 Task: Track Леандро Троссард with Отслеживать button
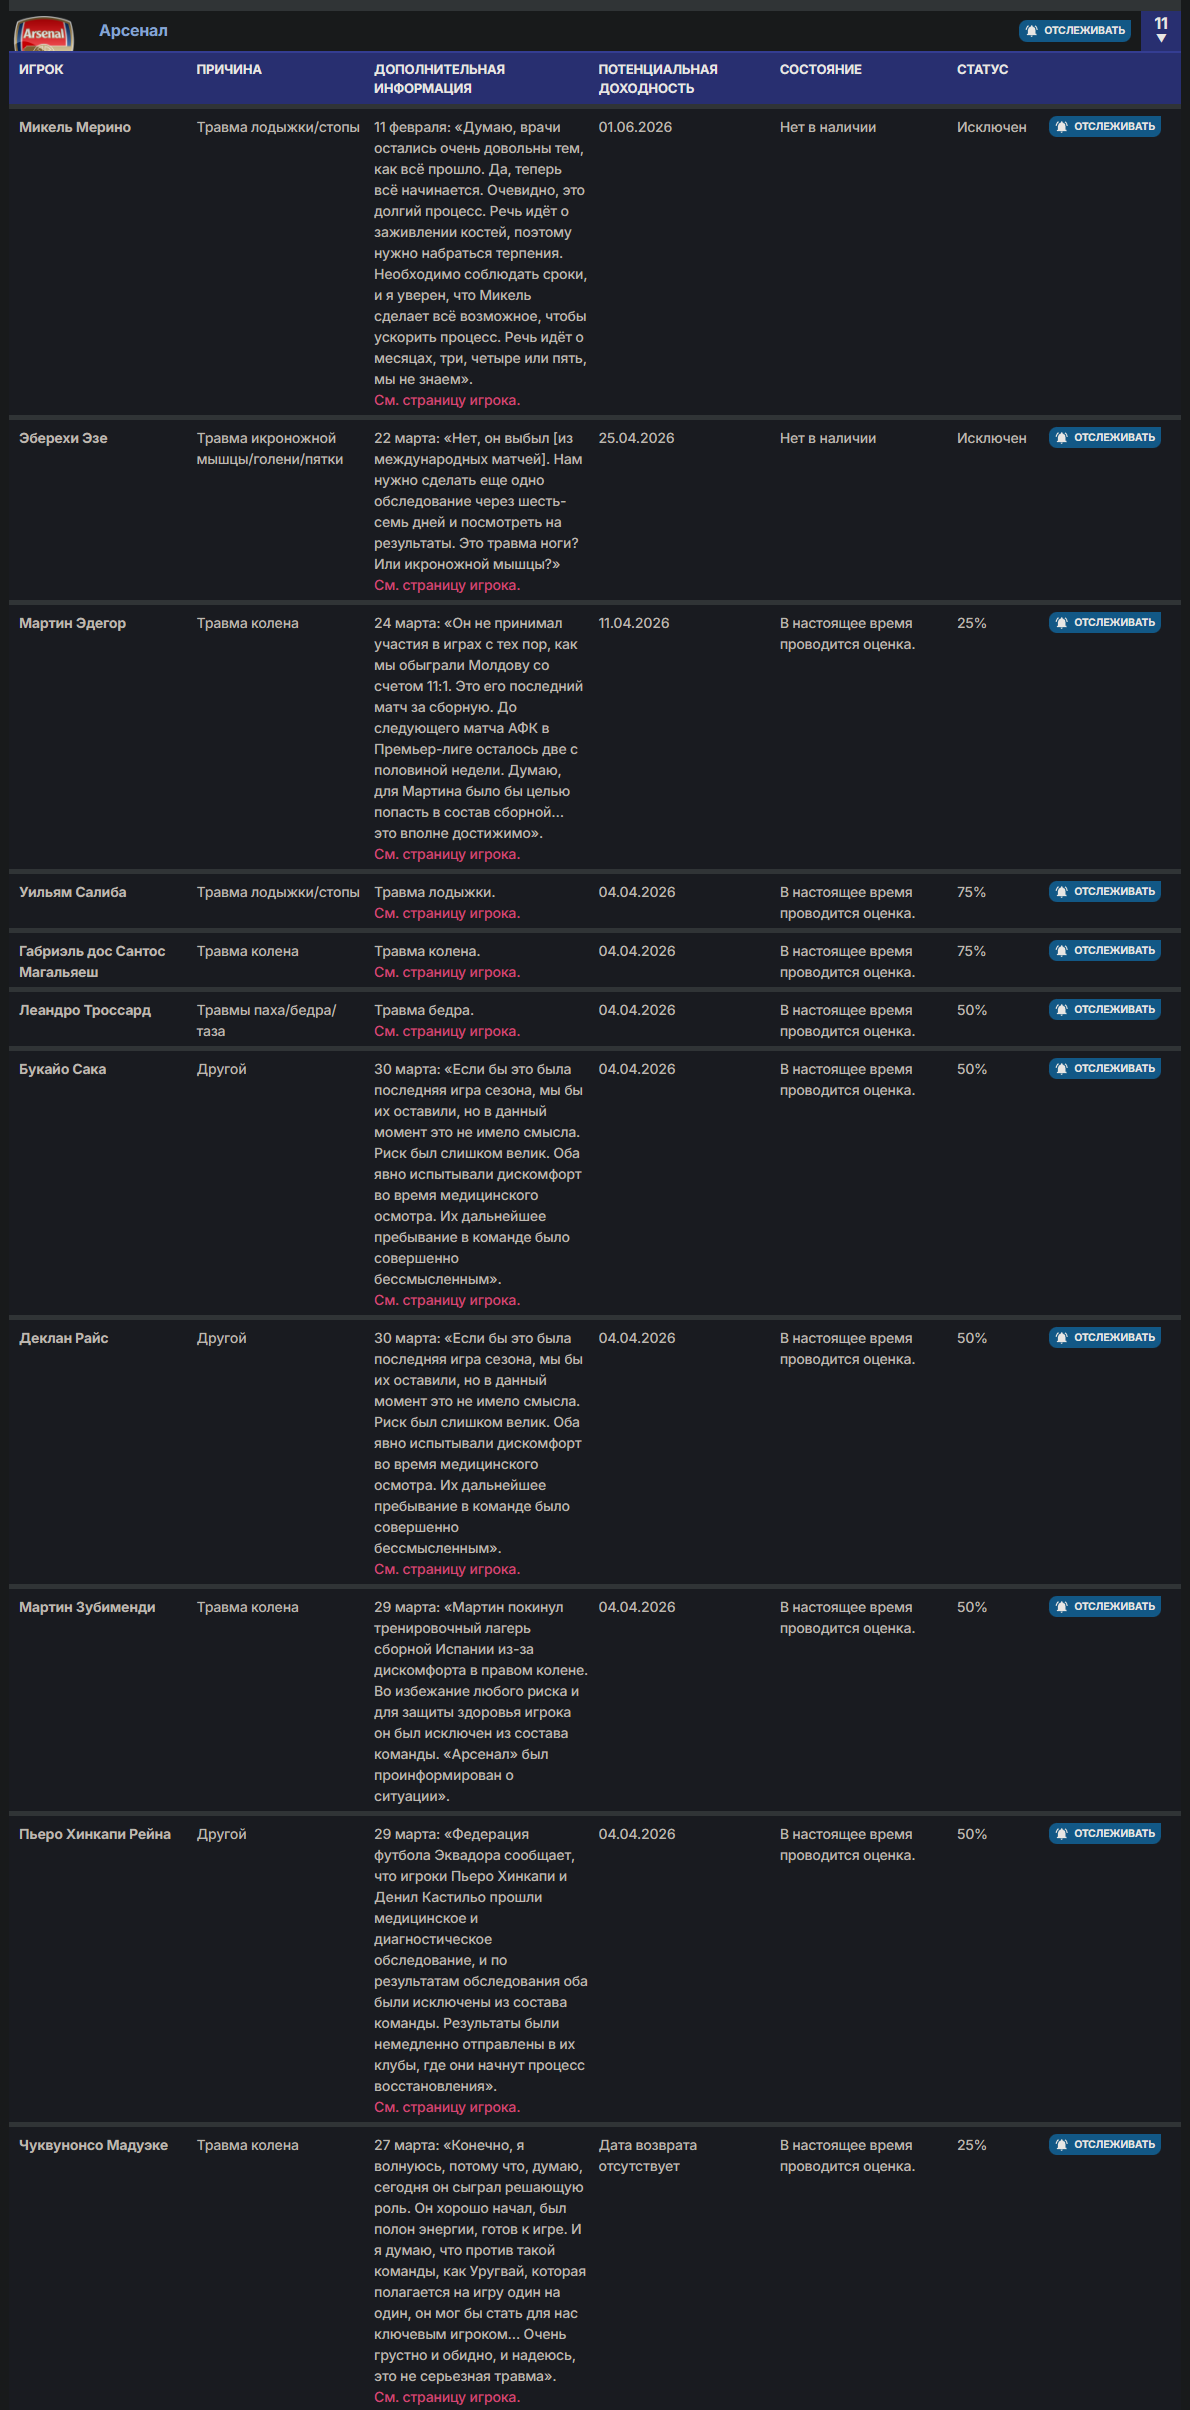[x=1105, y=1010]
